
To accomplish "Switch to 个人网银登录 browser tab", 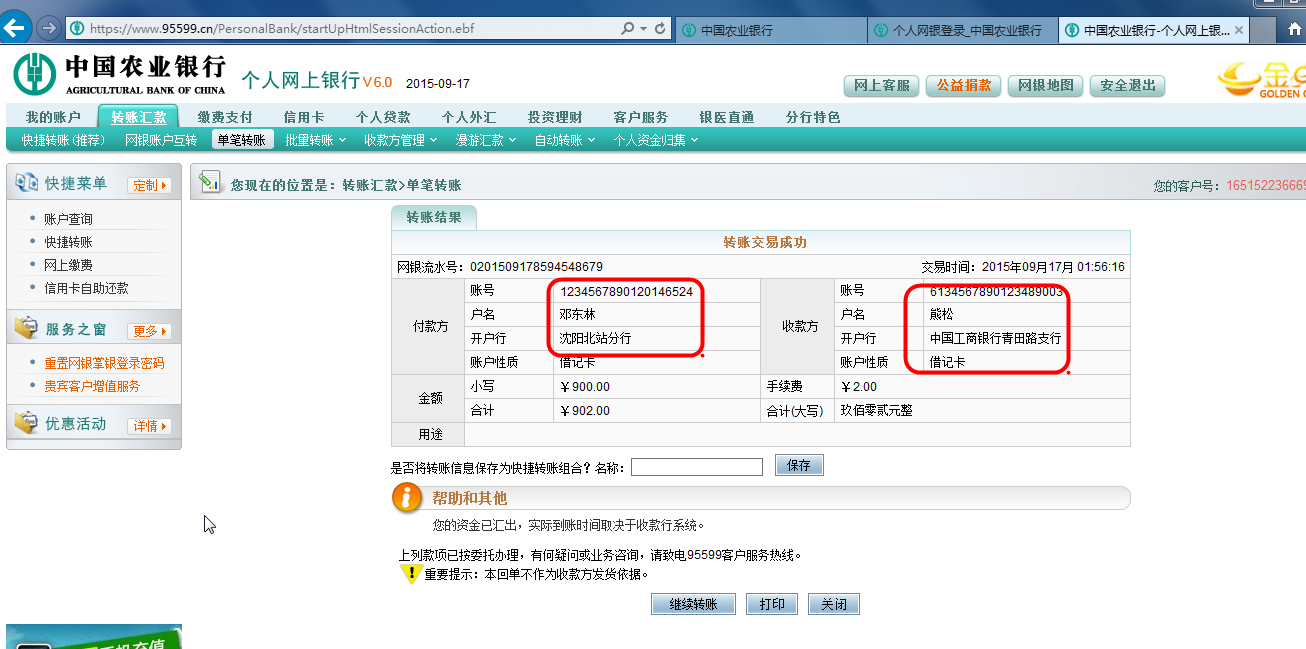I will (x=961, y=31).
